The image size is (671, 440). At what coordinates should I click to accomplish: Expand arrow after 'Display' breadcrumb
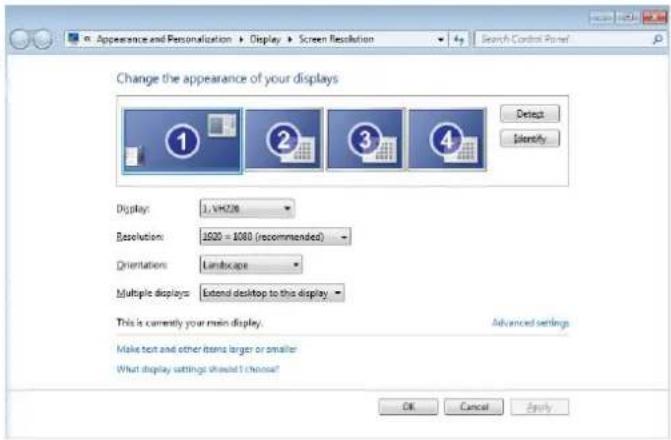(x=290, y=40)
